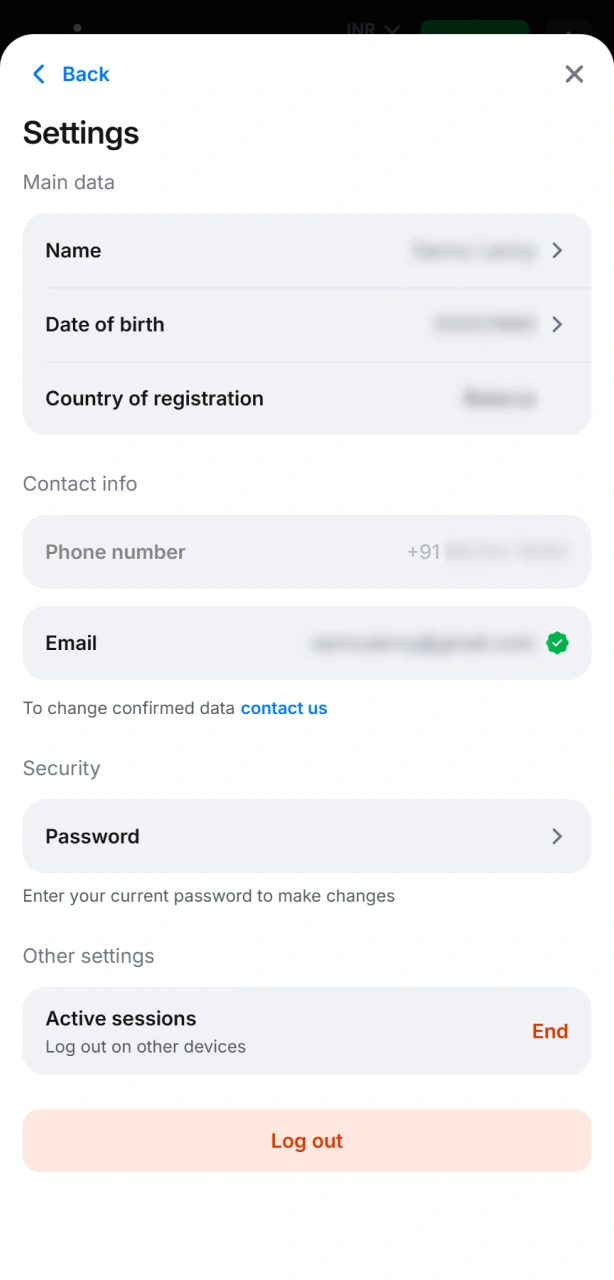Click the X icon to close Settings

click(x=574, y=74)
